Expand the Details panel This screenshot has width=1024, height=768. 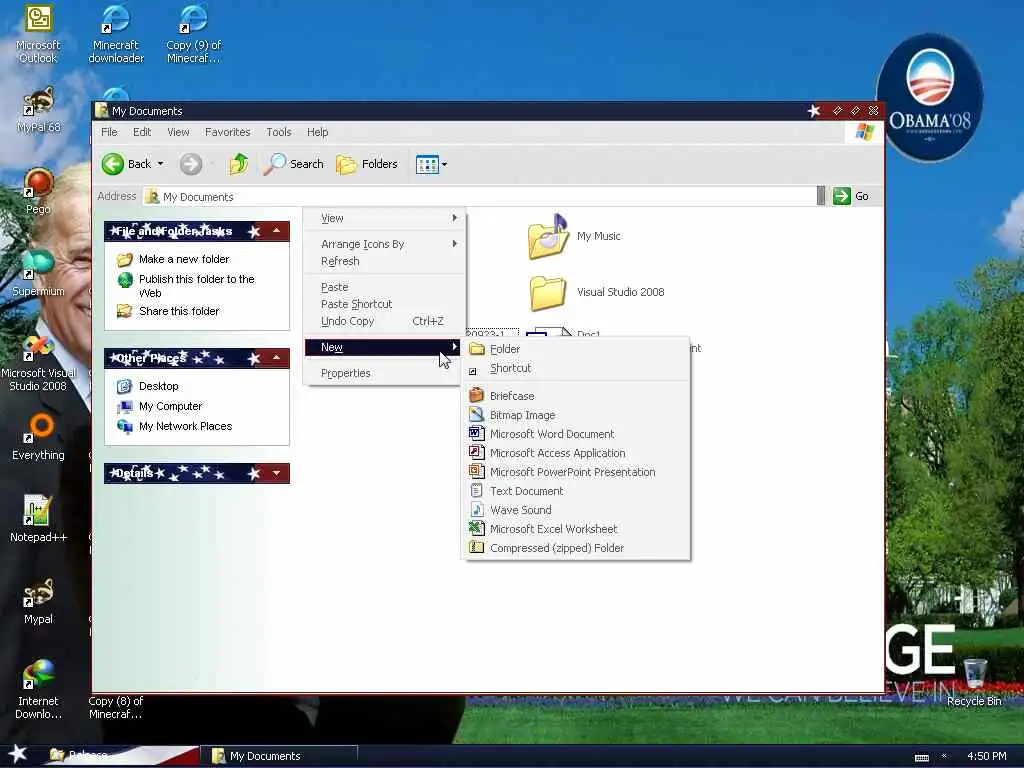(x=277, y=473)
